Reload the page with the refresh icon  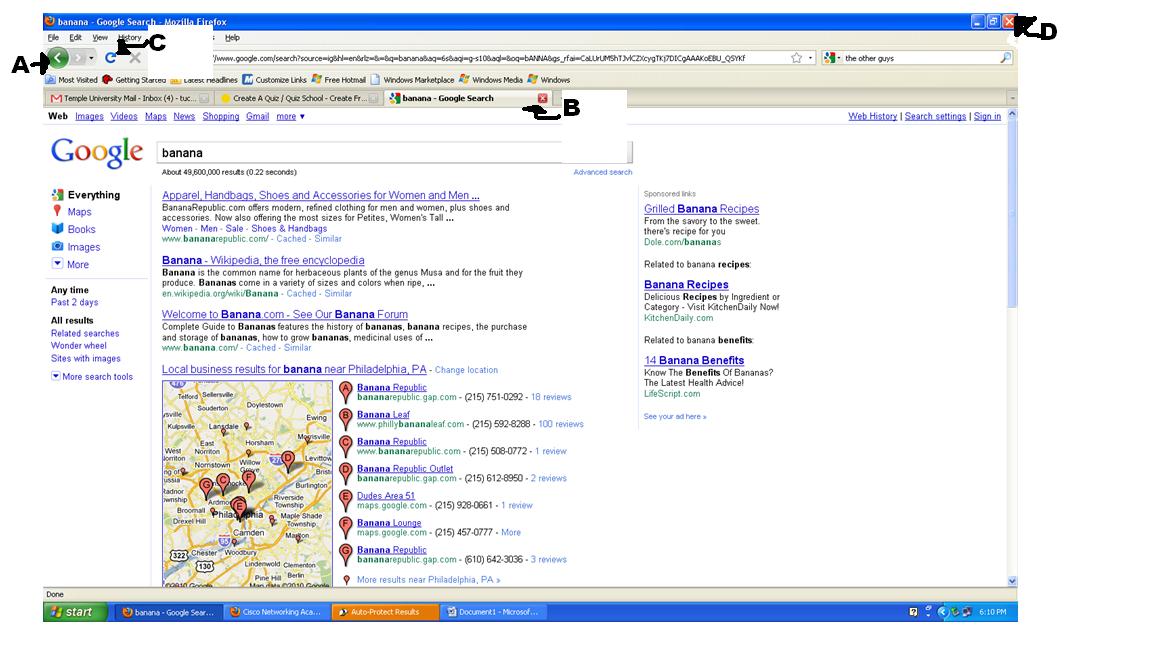(110, 58)
